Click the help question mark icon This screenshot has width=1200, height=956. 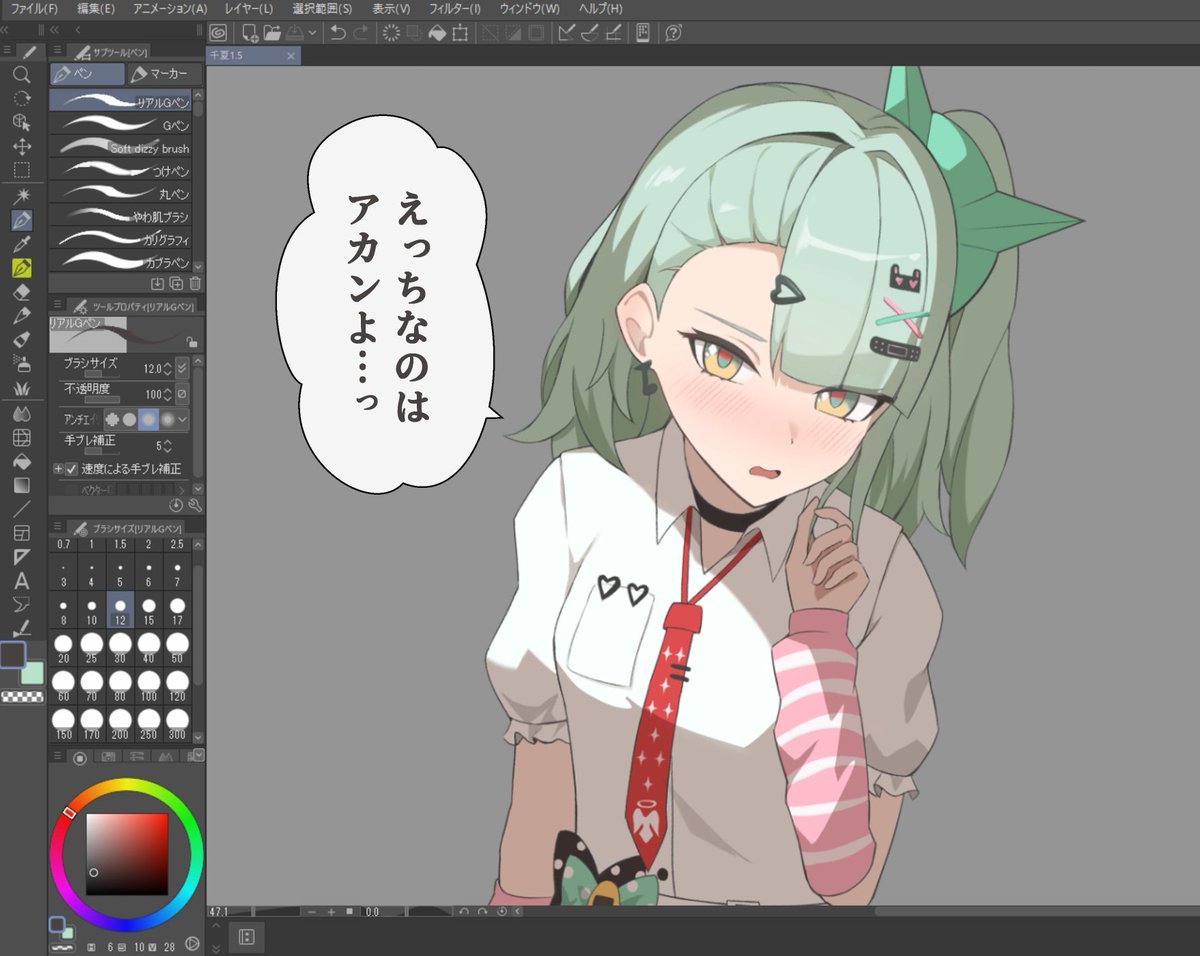tap(673, 32)
